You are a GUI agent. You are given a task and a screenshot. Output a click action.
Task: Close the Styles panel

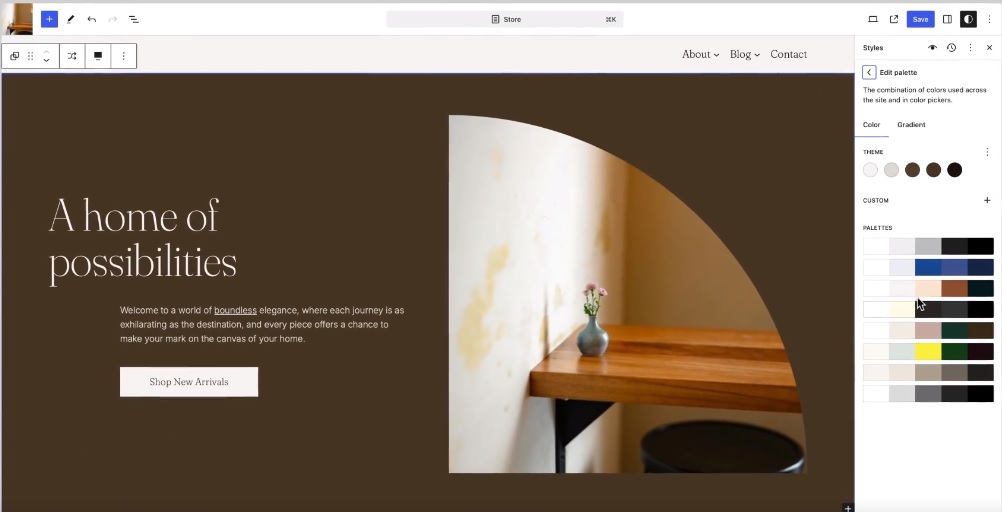pyautogui.click(x=989, y=48)
